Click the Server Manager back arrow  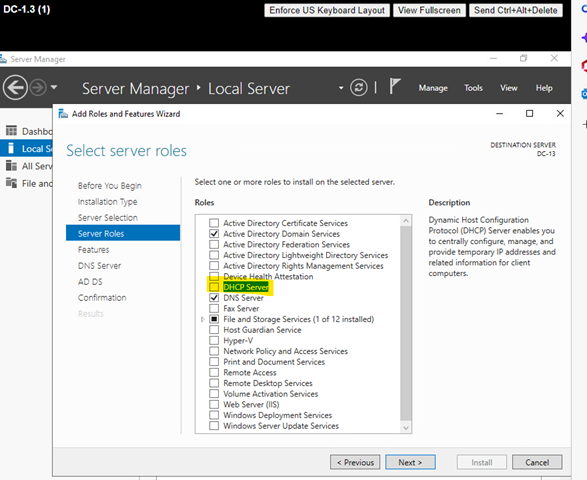[x=15, y=88]
